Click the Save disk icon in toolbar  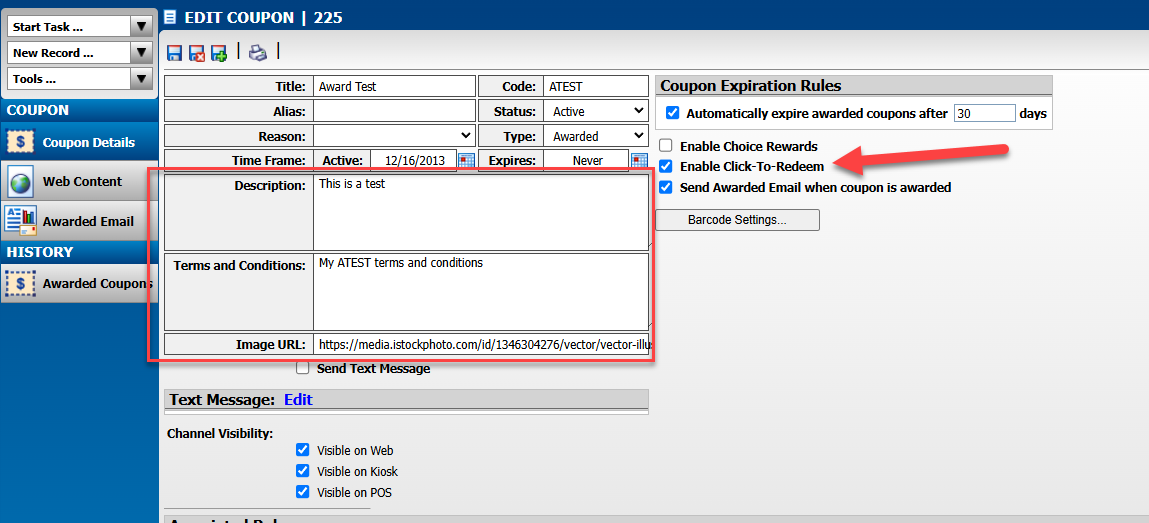click(x=175, y=53)
